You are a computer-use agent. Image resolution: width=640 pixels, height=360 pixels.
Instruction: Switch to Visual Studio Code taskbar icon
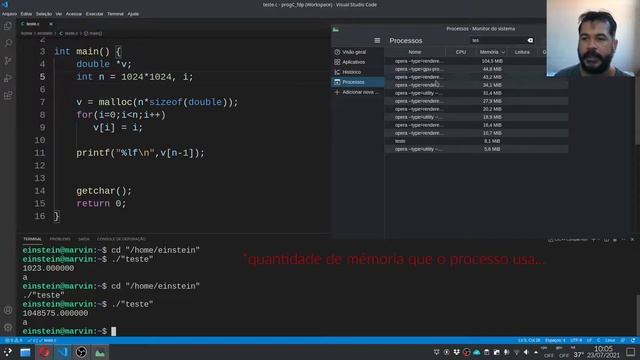[x=62, y=352]
